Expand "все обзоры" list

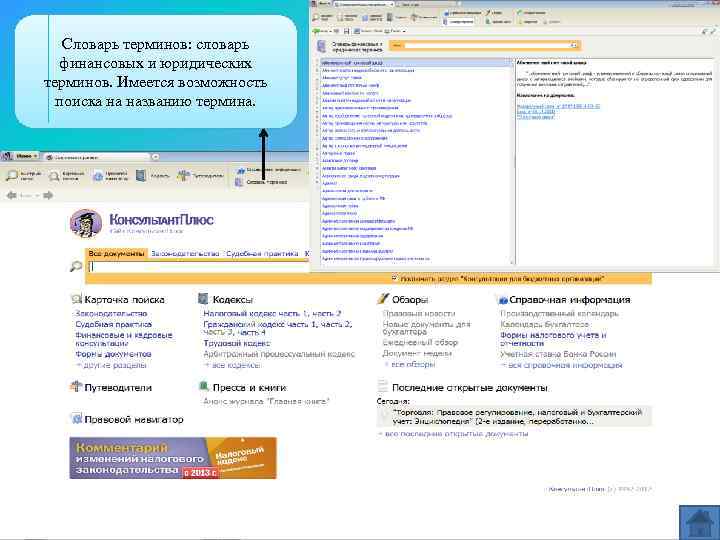coord(410,365)
